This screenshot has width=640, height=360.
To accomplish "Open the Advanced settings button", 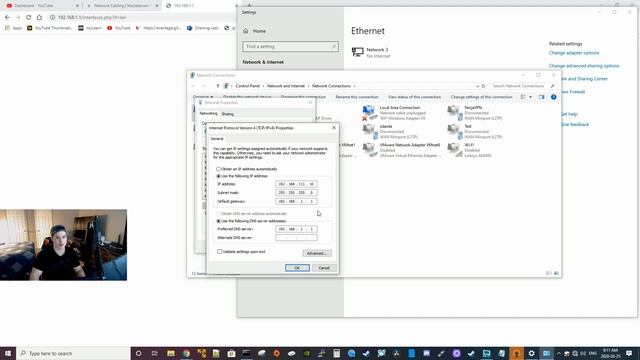I will [x=317, y=253].
